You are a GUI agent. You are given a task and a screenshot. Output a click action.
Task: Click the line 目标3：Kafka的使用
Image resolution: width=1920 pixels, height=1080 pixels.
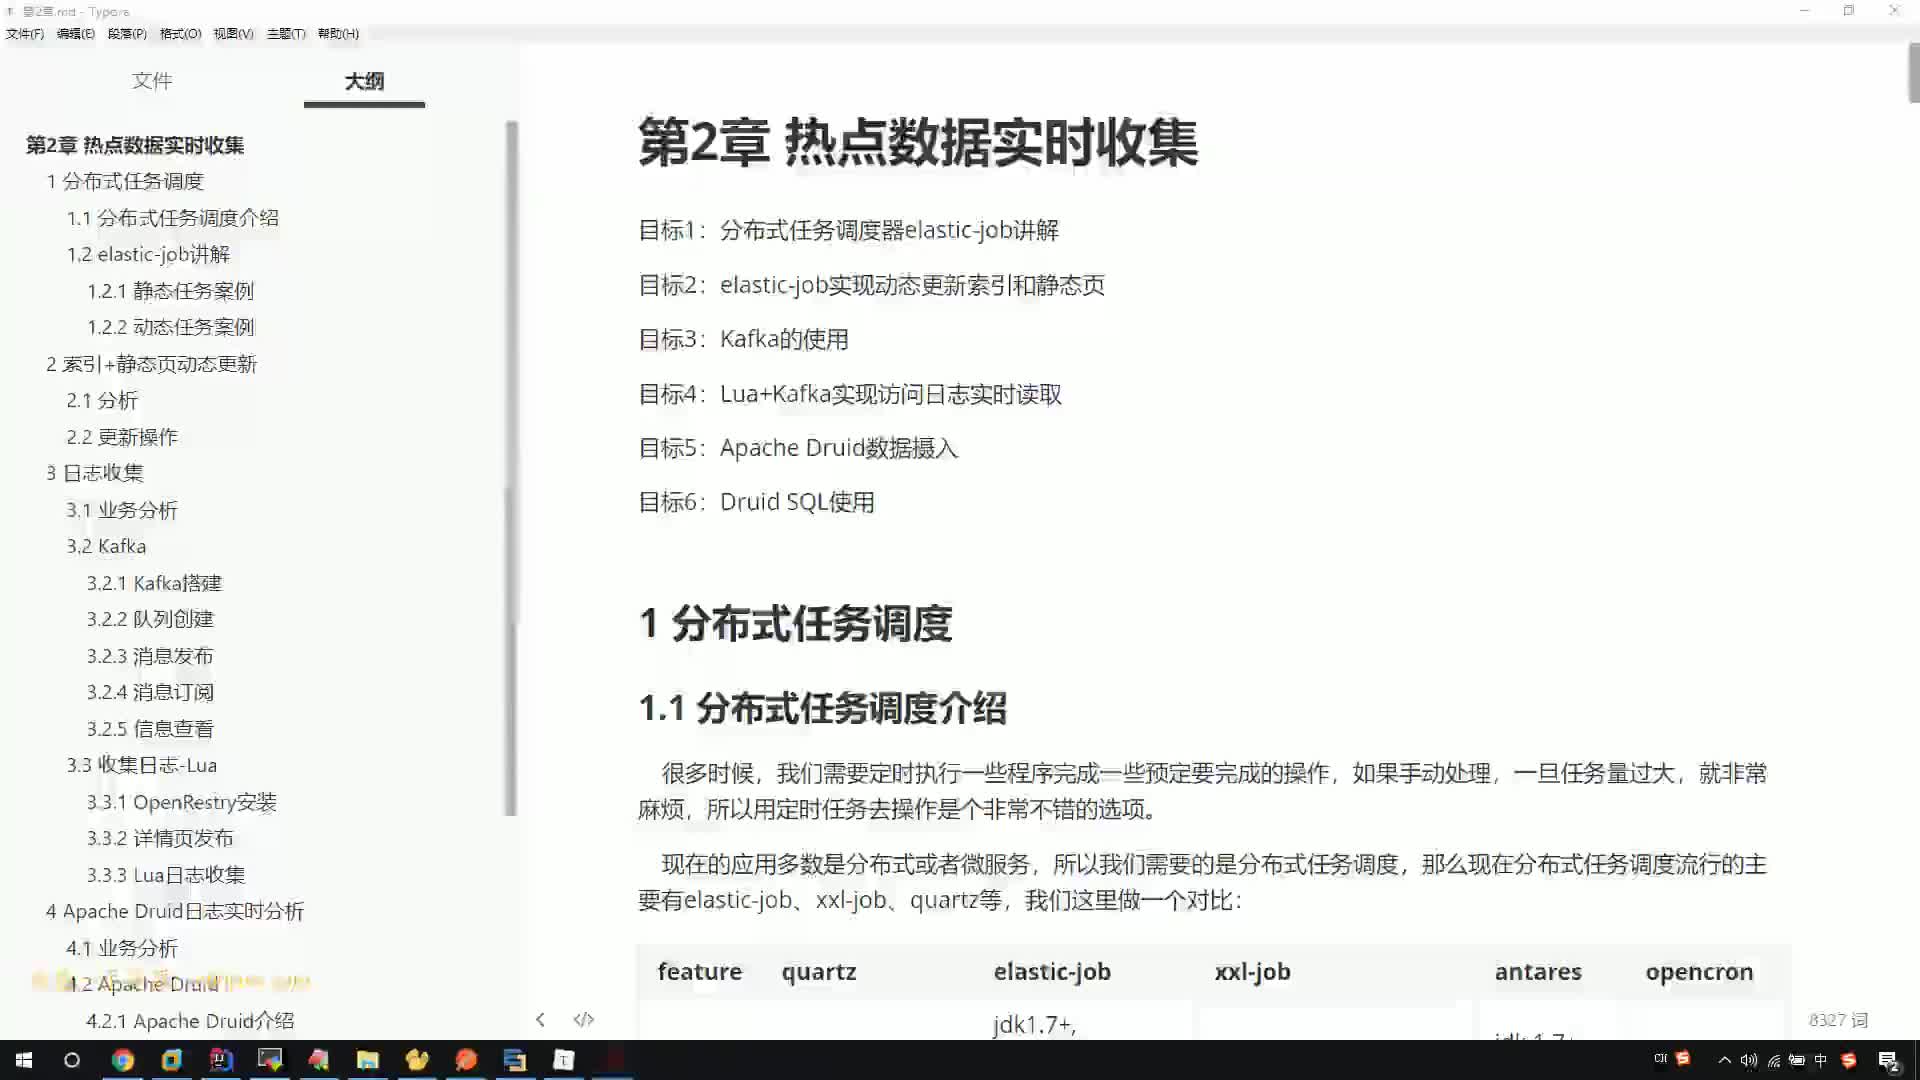(x=743, y=339)
